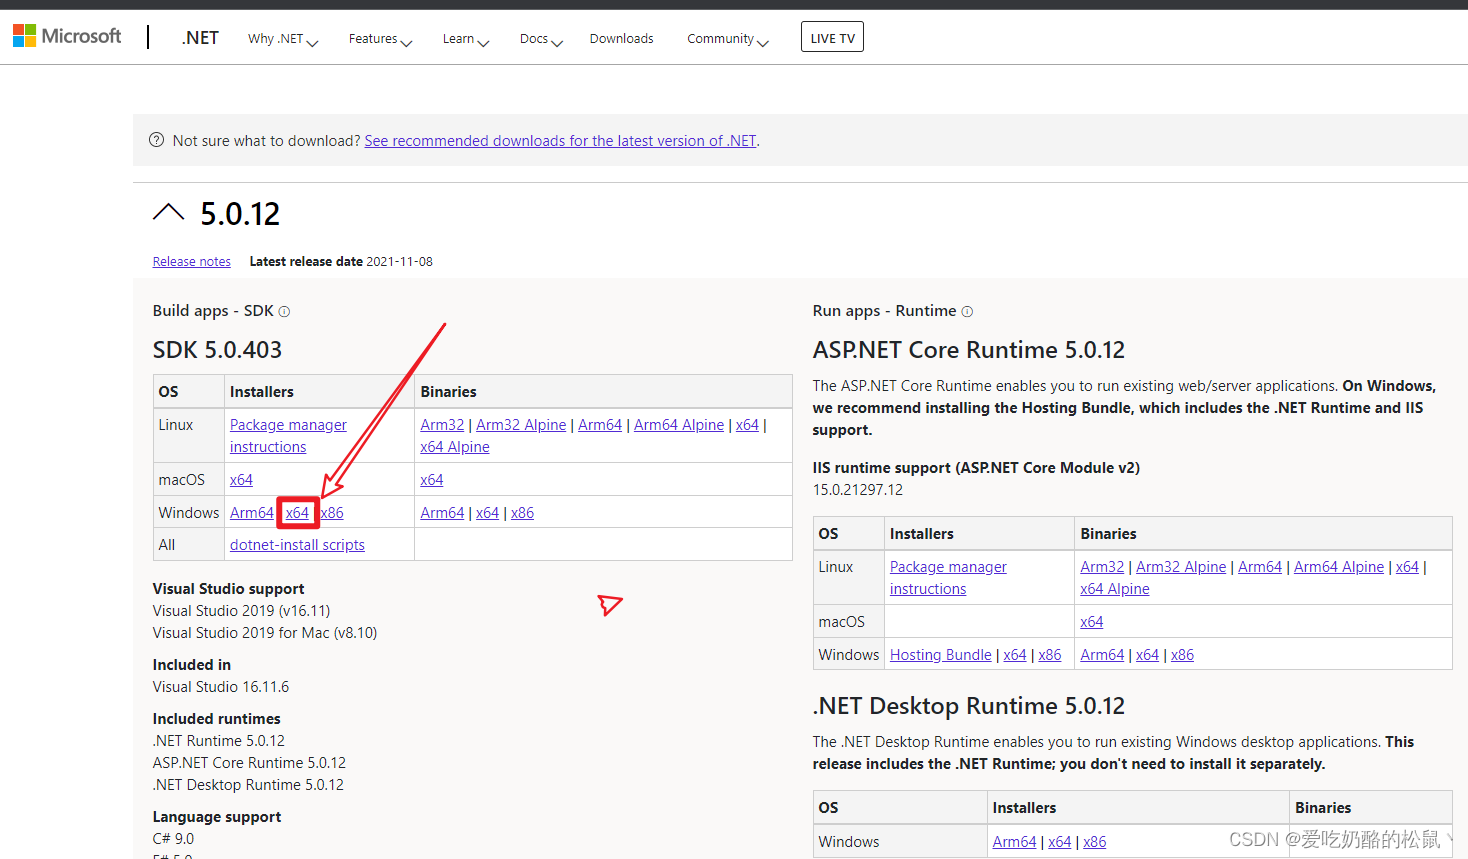Download ASP.NET Runtime Linux Arm32 Alpine binary
This screenshot has height=859, width=1468.
tap(1181, 567)
